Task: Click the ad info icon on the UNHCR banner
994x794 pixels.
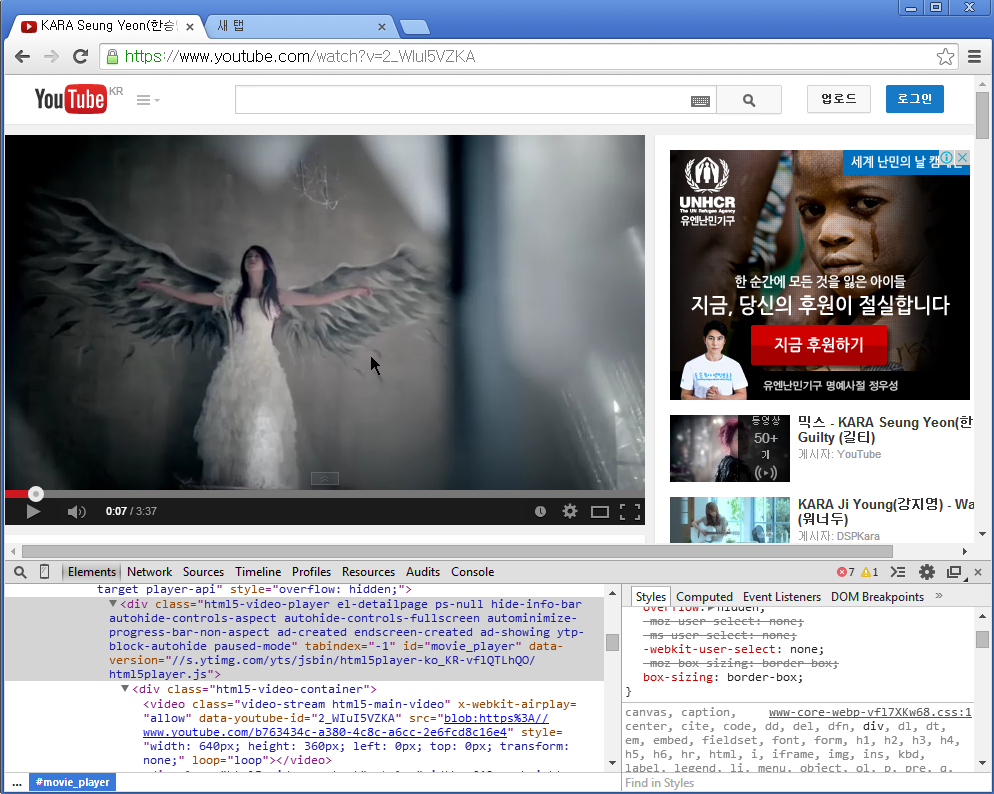Action: [x=947, y=157]
